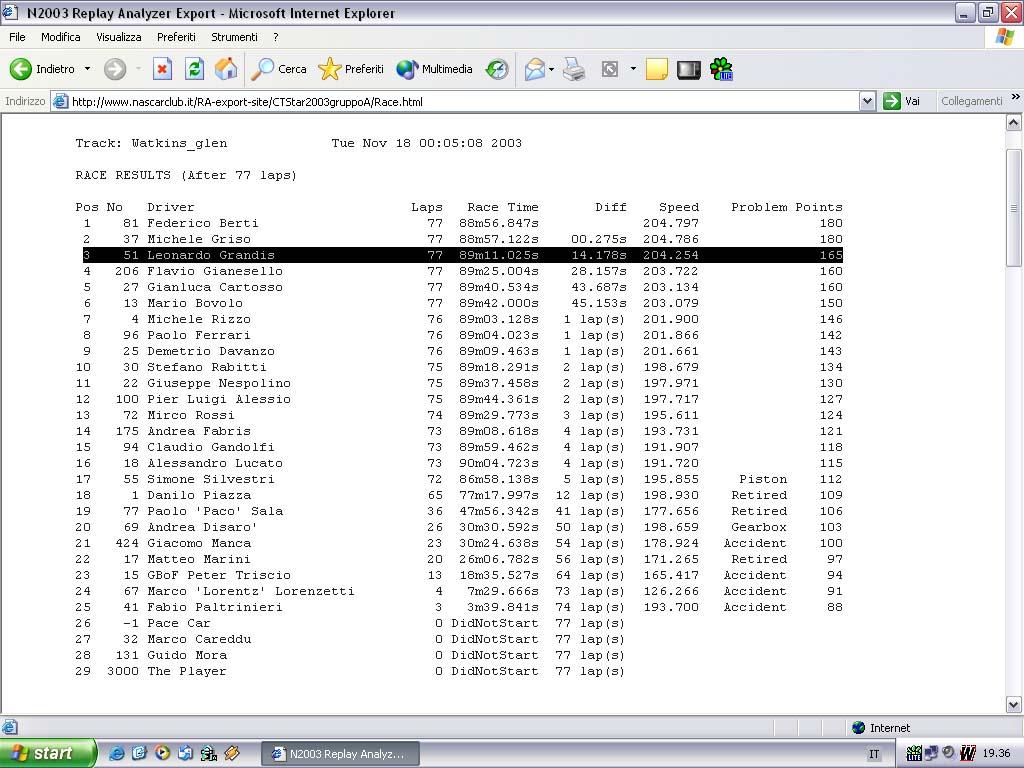Print the page with the printer icon
The image size is (1024, 768).
[x=574, y=69]
